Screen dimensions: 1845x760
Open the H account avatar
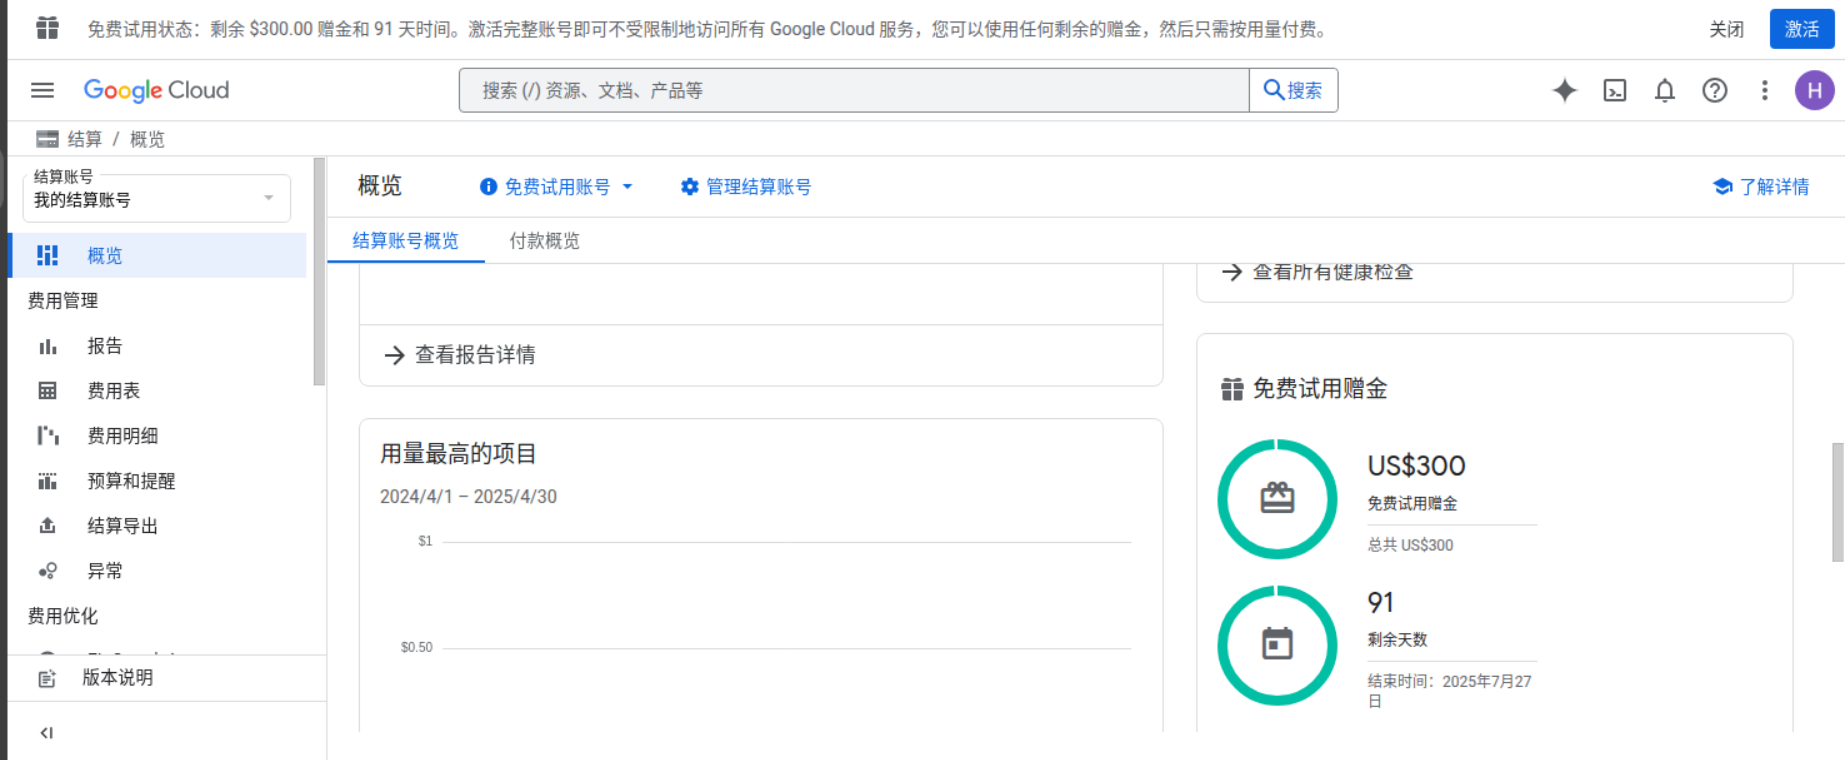click(x=1815, y=90)
